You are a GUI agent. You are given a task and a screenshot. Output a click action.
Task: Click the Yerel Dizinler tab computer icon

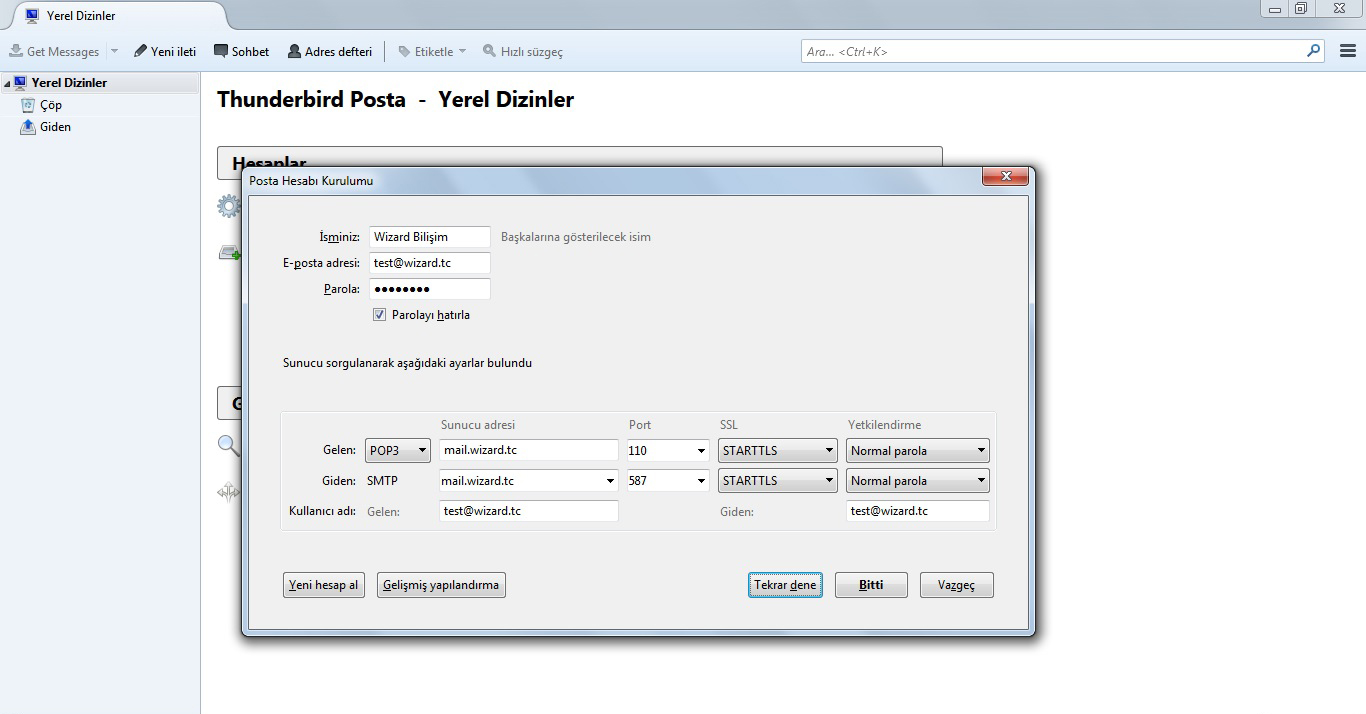pyautogui.click(x=32, y=16)
